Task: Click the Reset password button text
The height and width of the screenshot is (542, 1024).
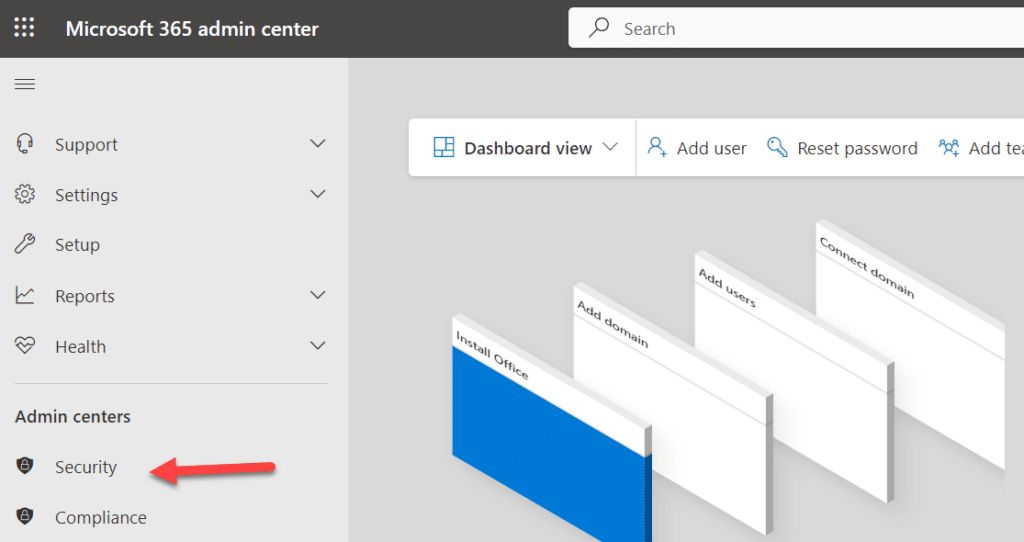Action: [857, 148]
